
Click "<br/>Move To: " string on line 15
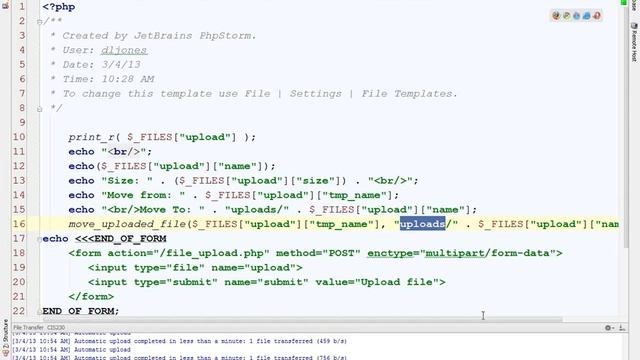[x=153, y=210]
